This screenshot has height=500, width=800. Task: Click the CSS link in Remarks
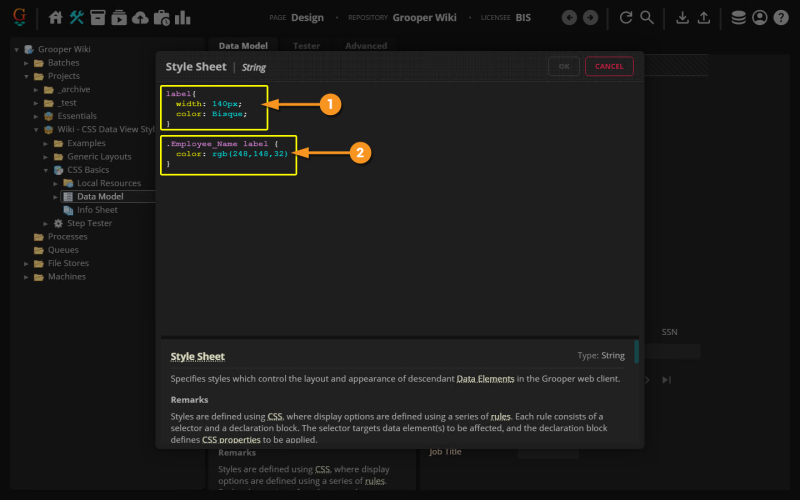(274, 416)
